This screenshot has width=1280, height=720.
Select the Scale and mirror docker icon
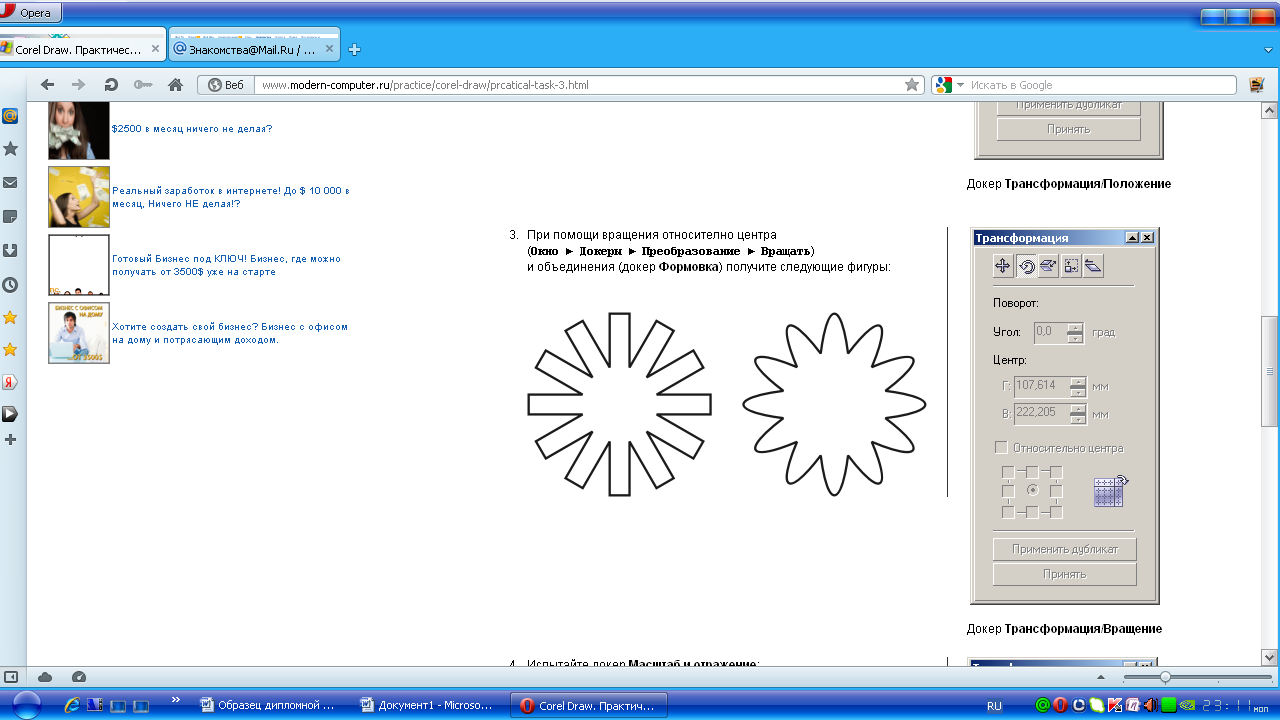1048,266
